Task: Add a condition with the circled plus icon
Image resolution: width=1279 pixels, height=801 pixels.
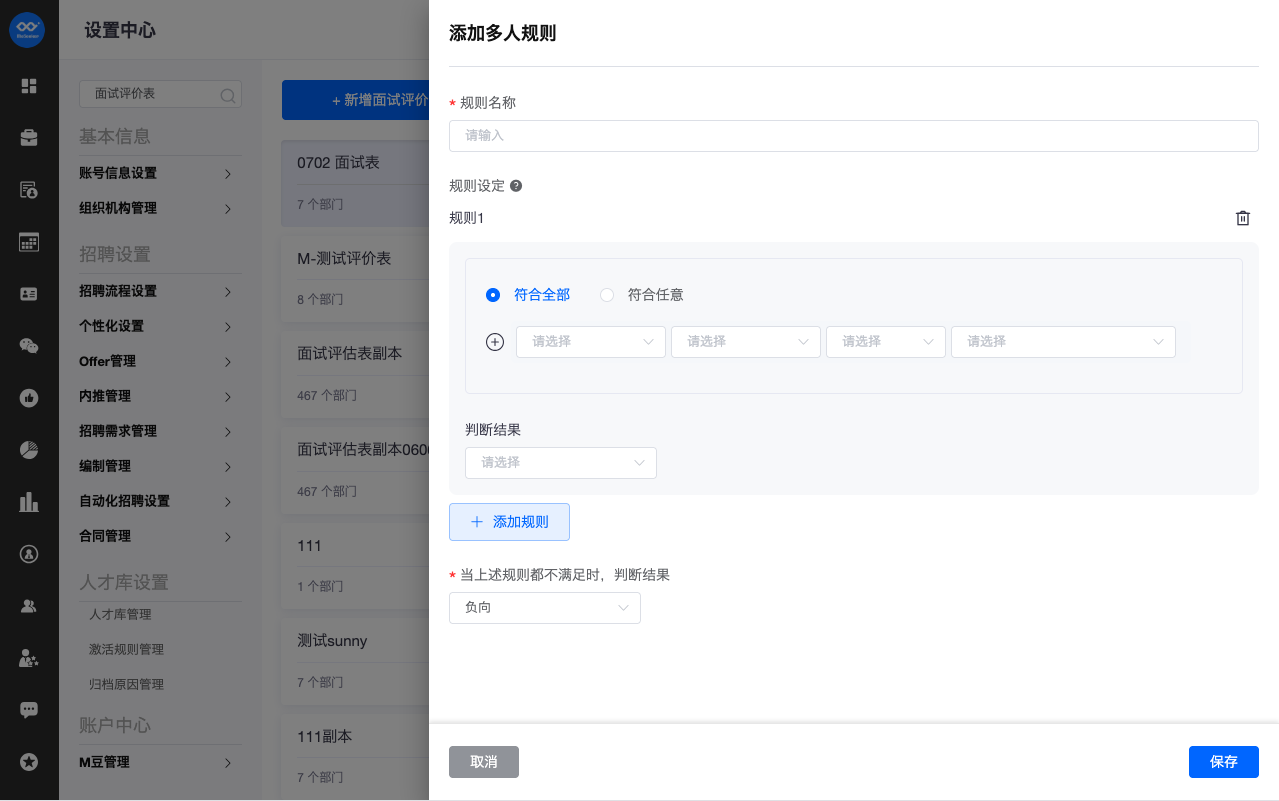Action: pos(494,342)
